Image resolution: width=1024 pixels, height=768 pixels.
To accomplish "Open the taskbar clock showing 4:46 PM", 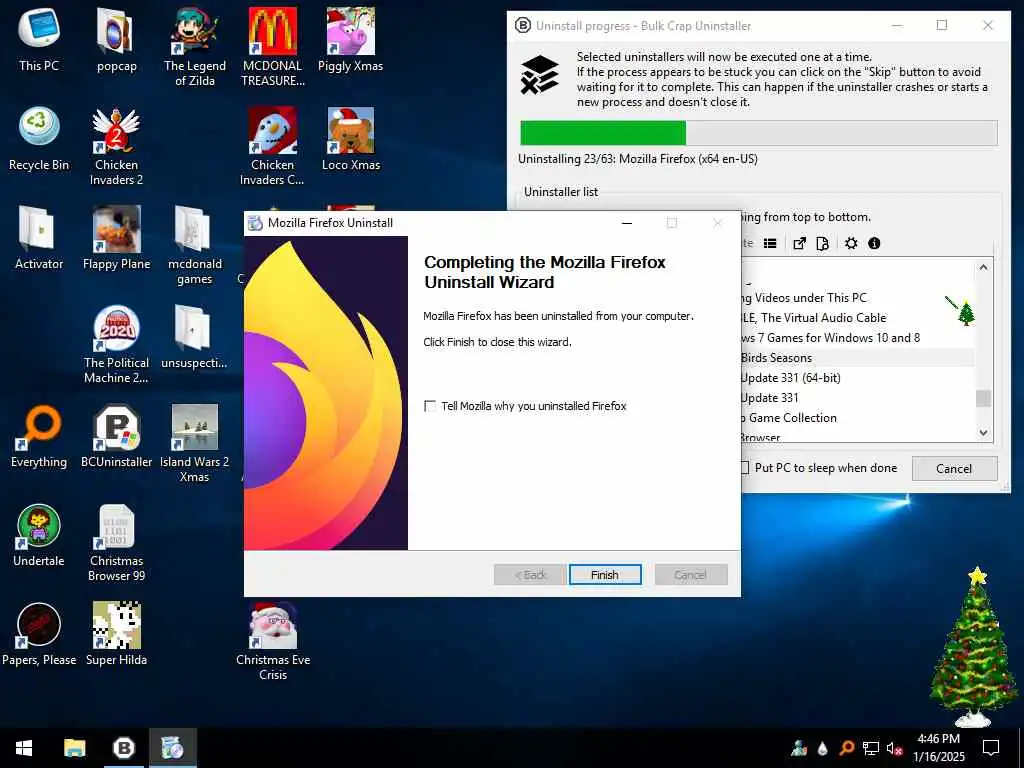I will point(938,748).
